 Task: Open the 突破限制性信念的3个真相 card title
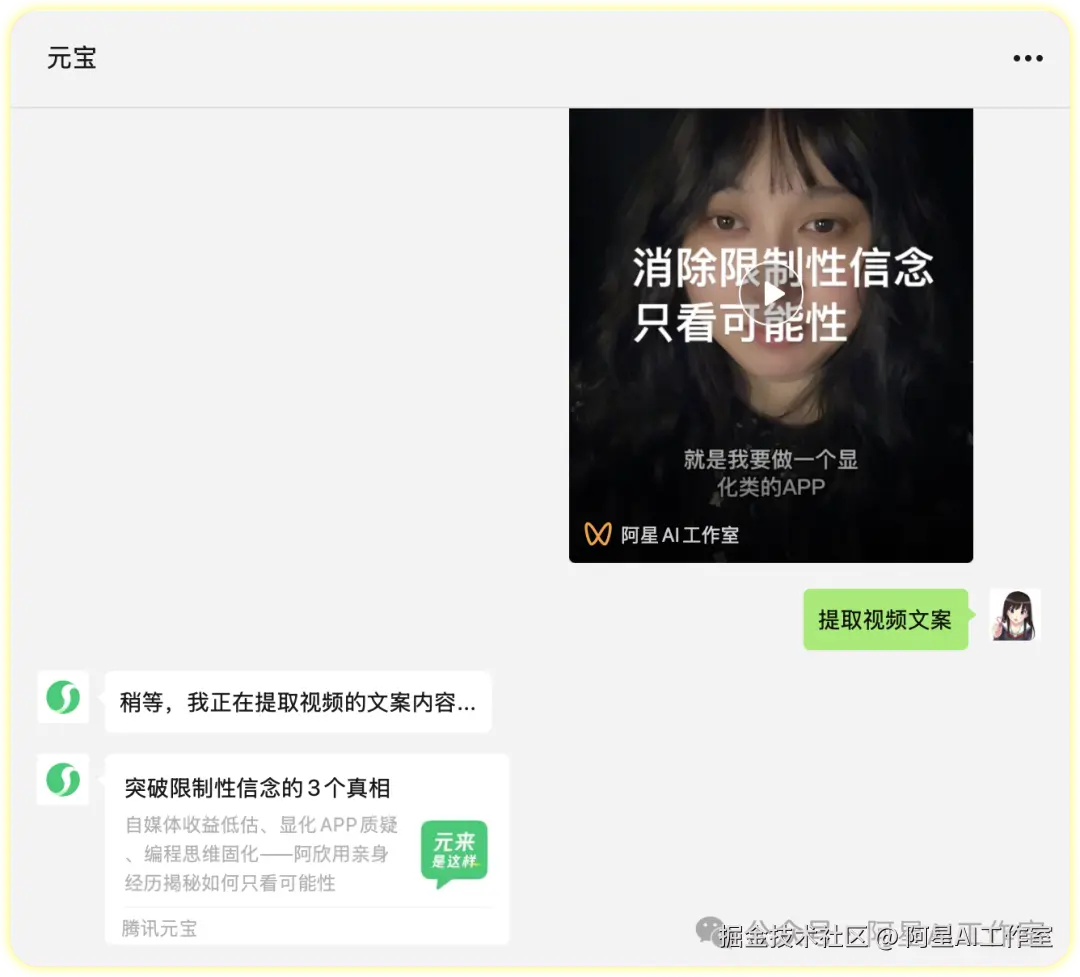tap(258, 788)
